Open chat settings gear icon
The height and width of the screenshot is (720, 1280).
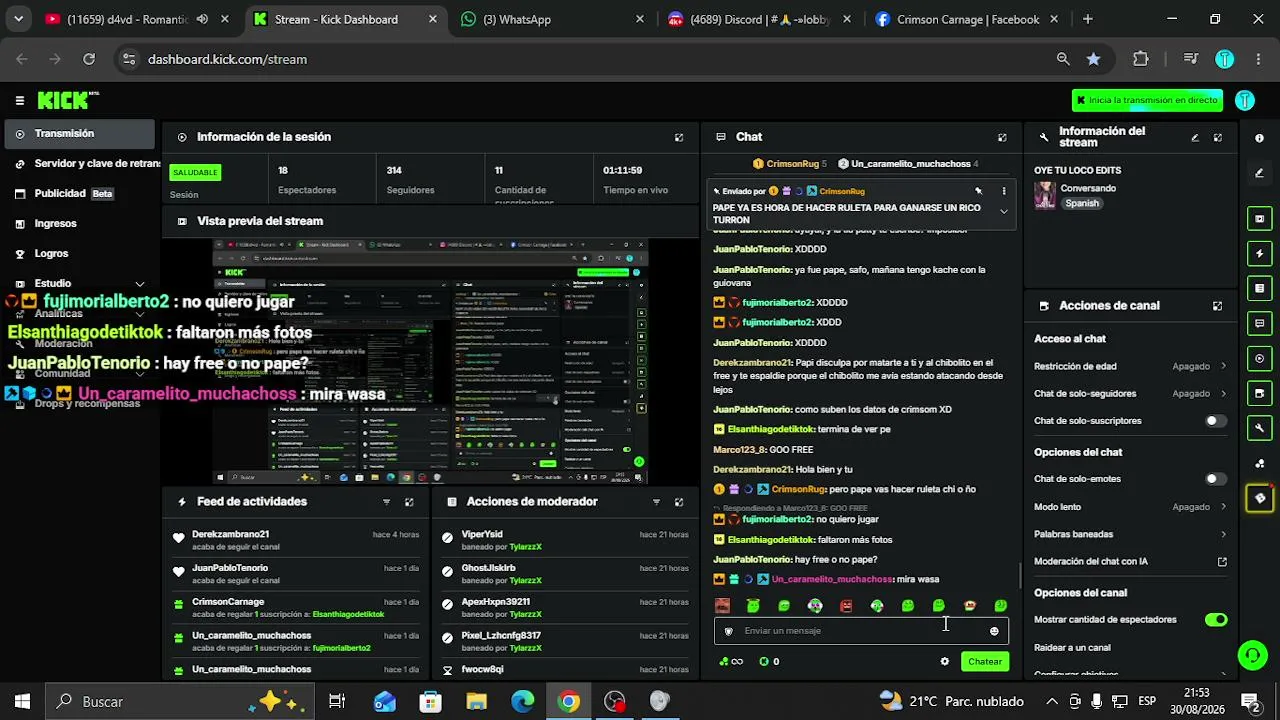(945, 661)
